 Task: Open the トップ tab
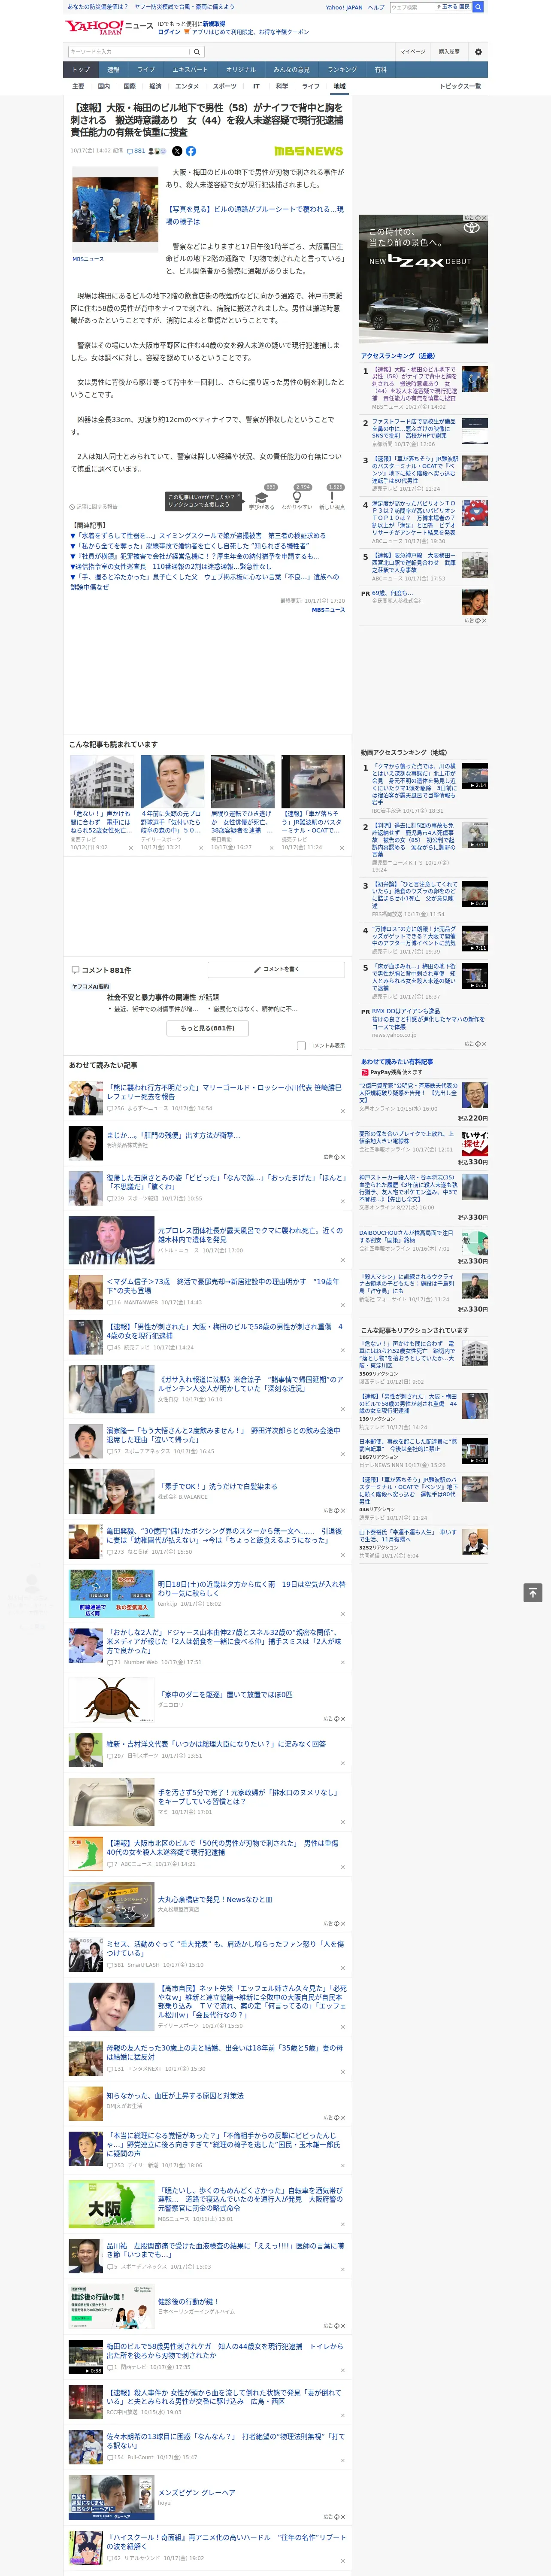[81, 70]
